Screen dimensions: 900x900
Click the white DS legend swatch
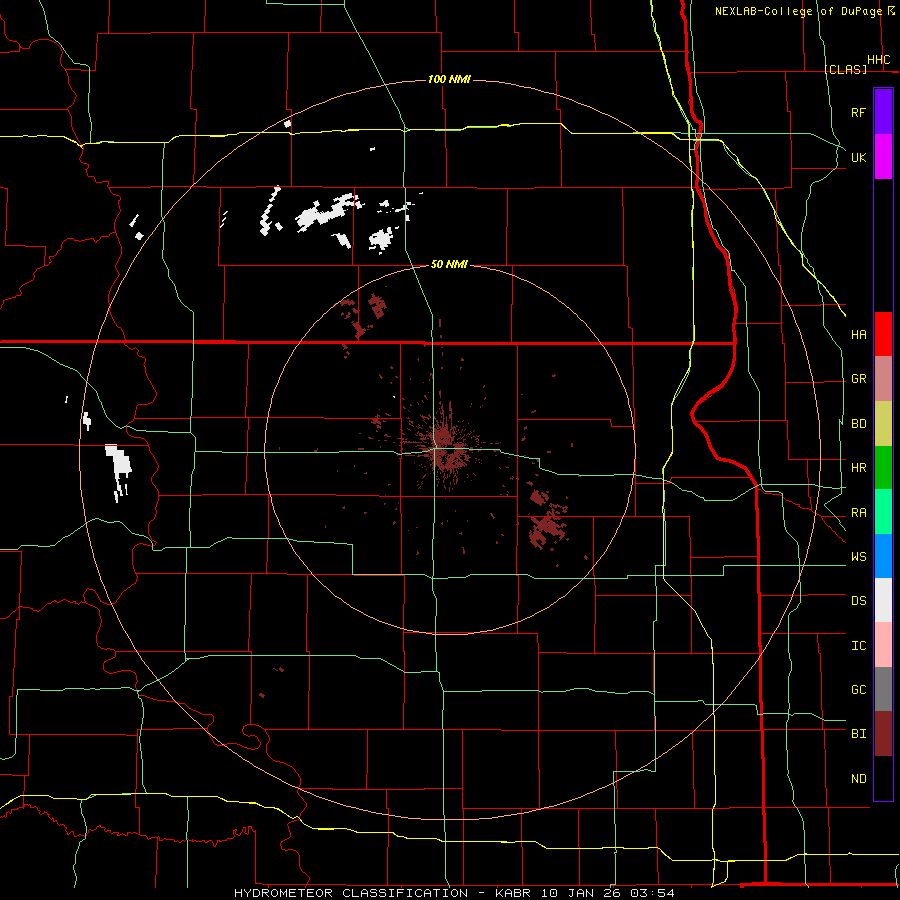[883, 600]
